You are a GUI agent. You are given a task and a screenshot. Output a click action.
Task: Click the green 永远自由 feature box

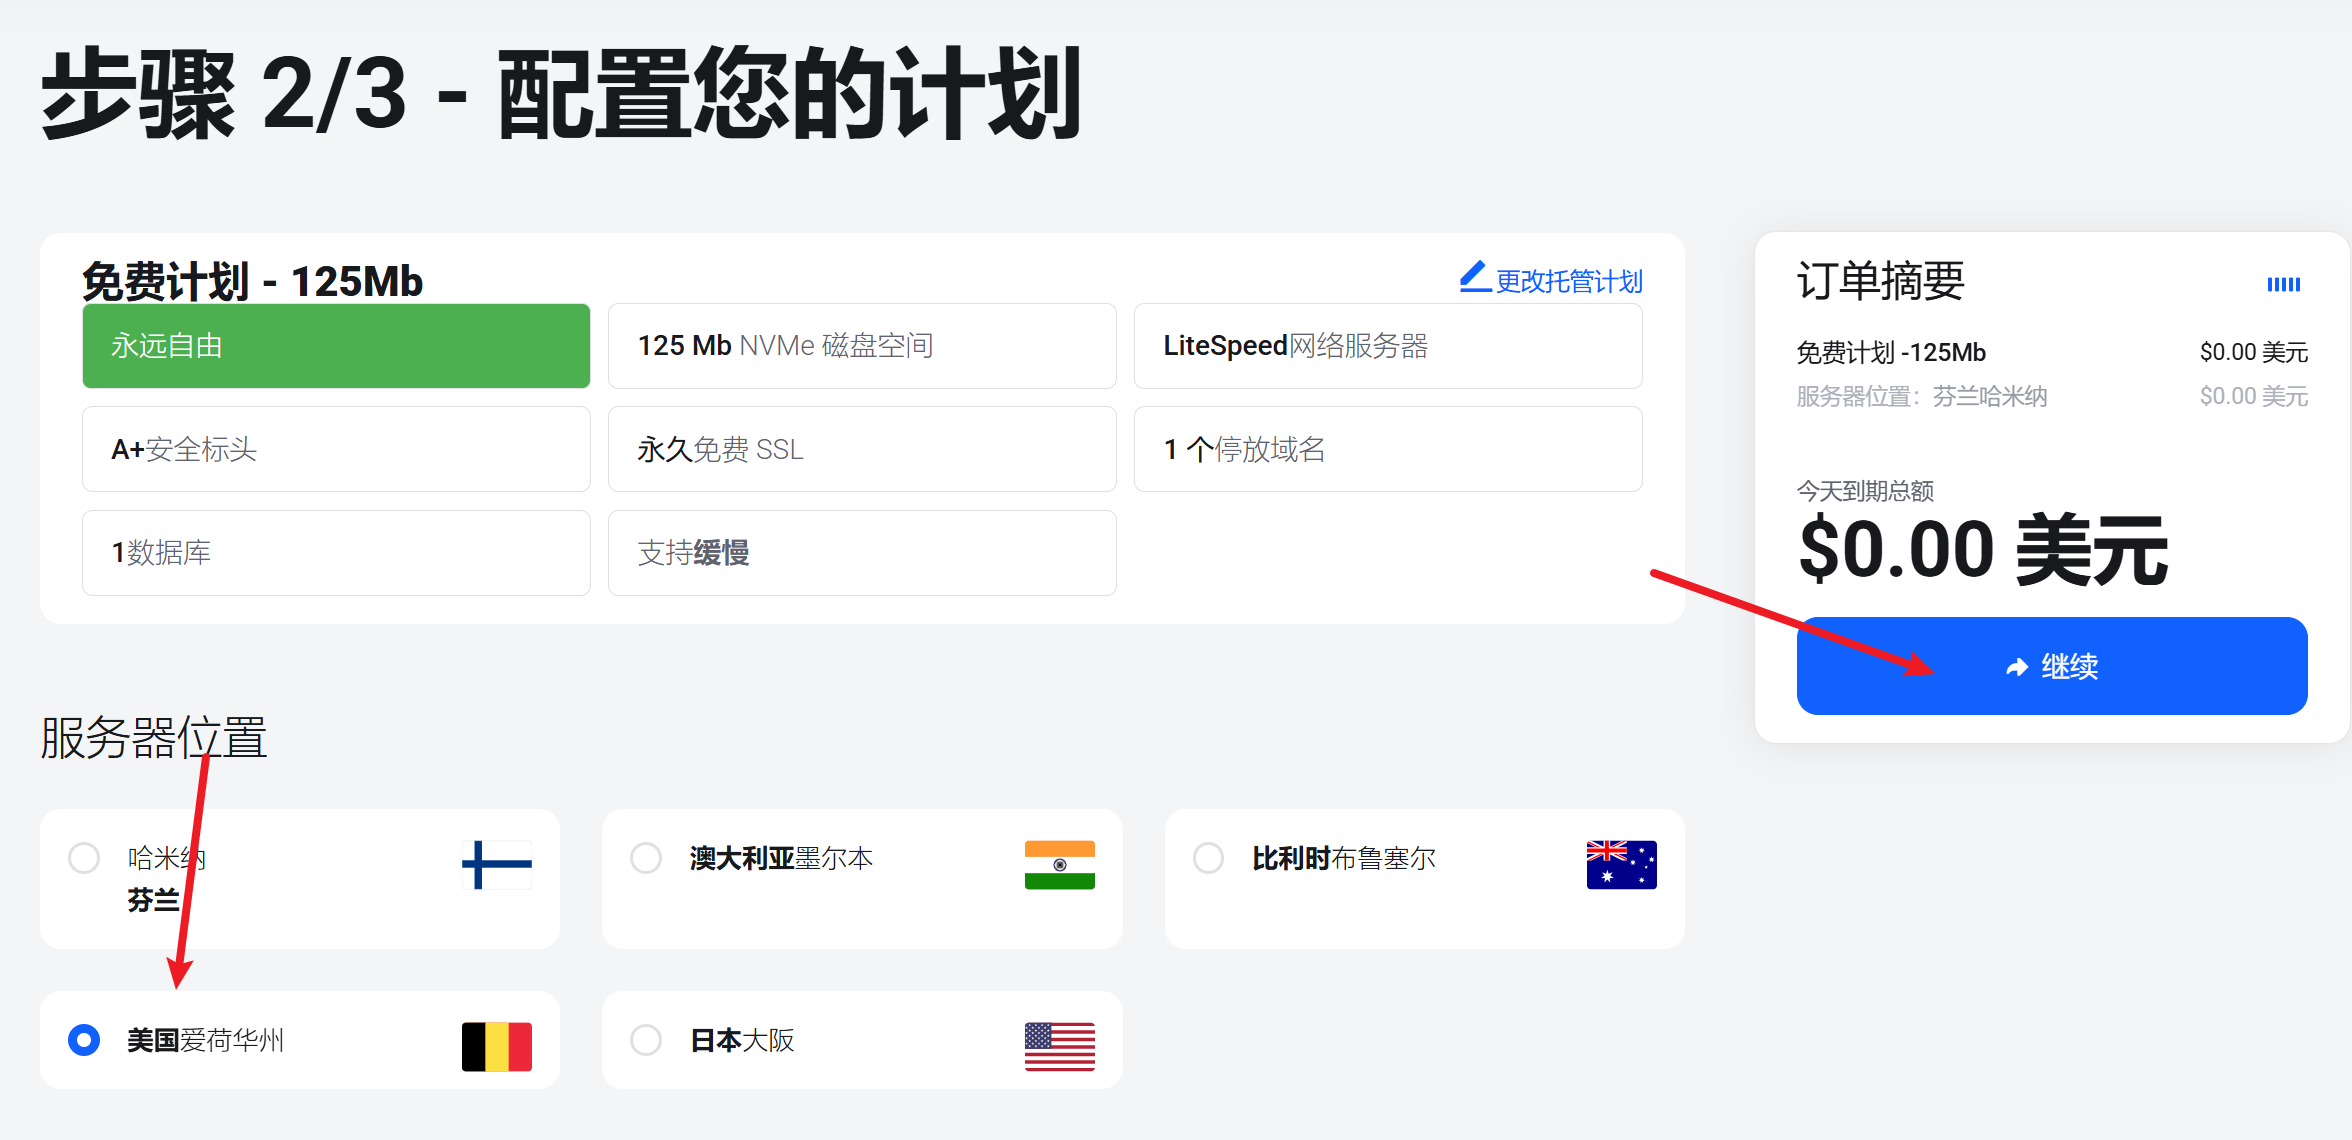point(336,346)
